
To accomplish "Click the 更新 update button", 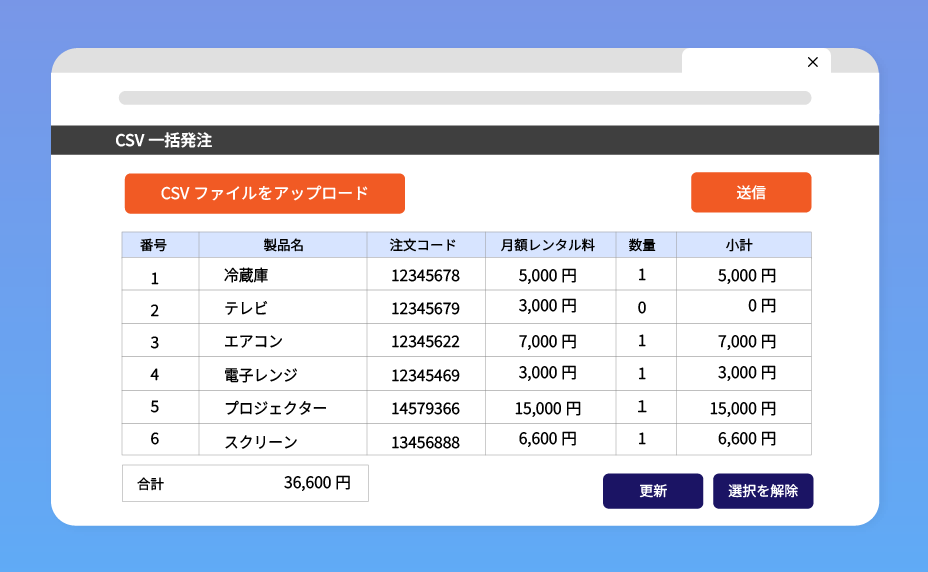I will pyautogui.click(x=652, y=491).
